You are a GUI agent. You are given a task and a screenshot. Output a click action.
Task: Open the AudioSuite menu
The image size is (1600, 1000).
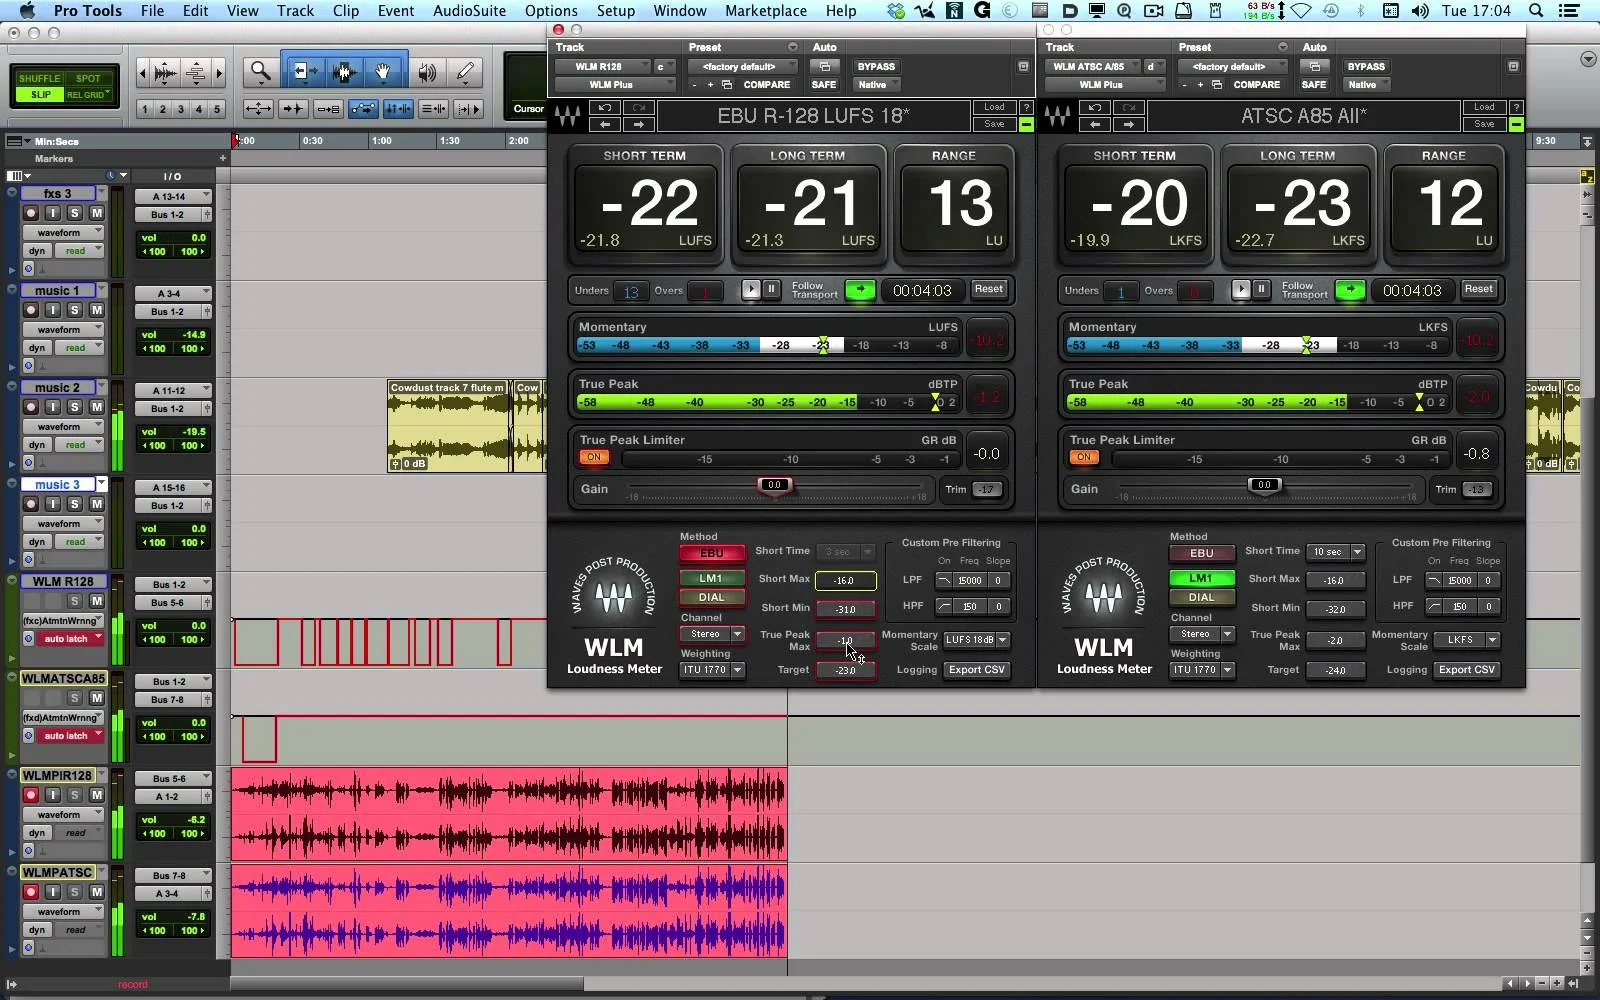pyautogui.click(x=469, y=11)
